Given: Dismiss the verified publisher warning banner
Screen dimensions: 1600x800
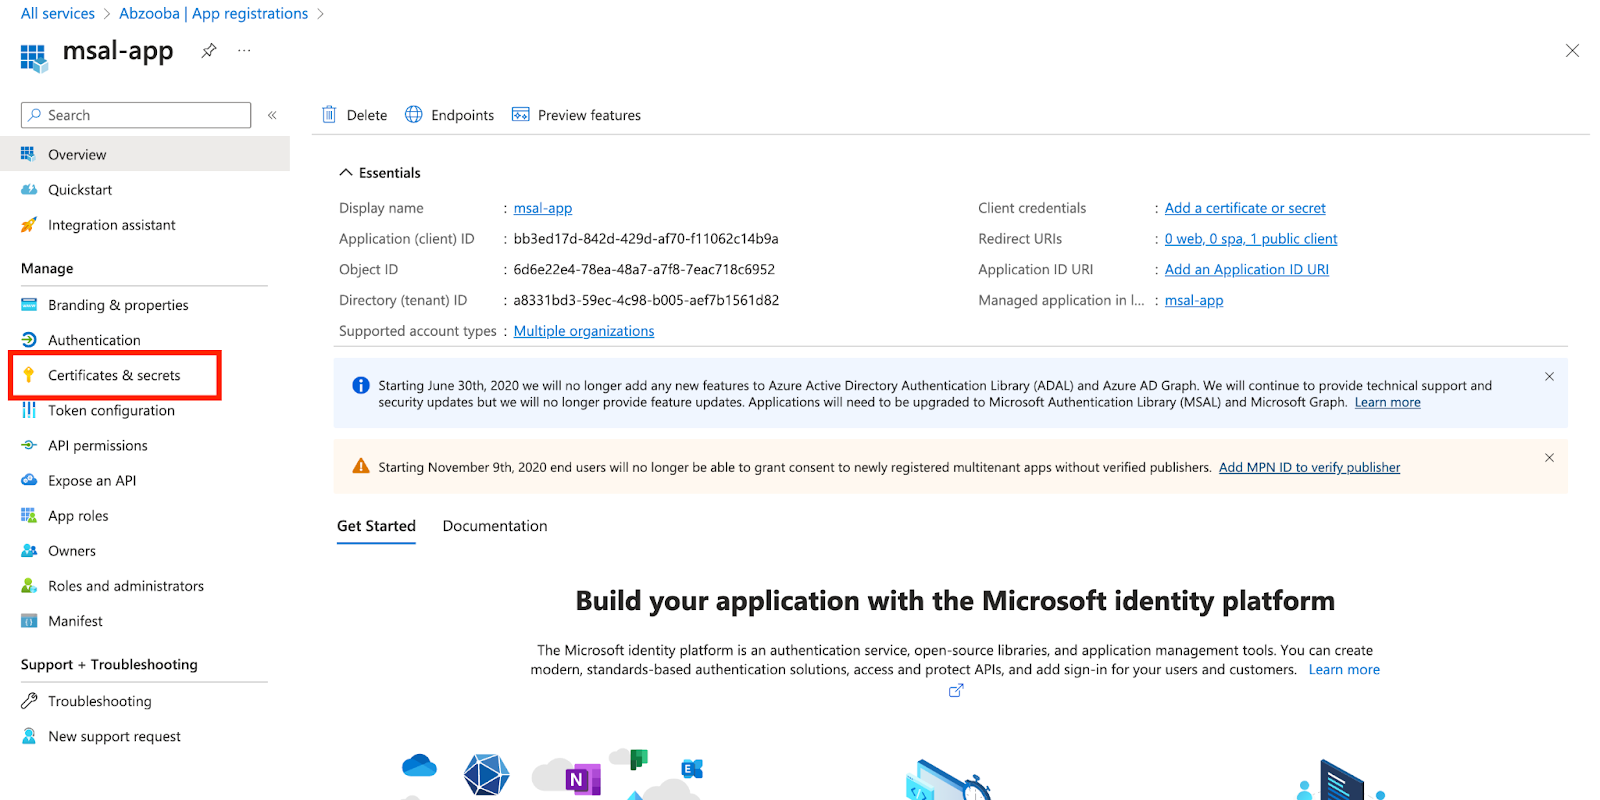Looking at the screenshot, I should pos(1549,458).
